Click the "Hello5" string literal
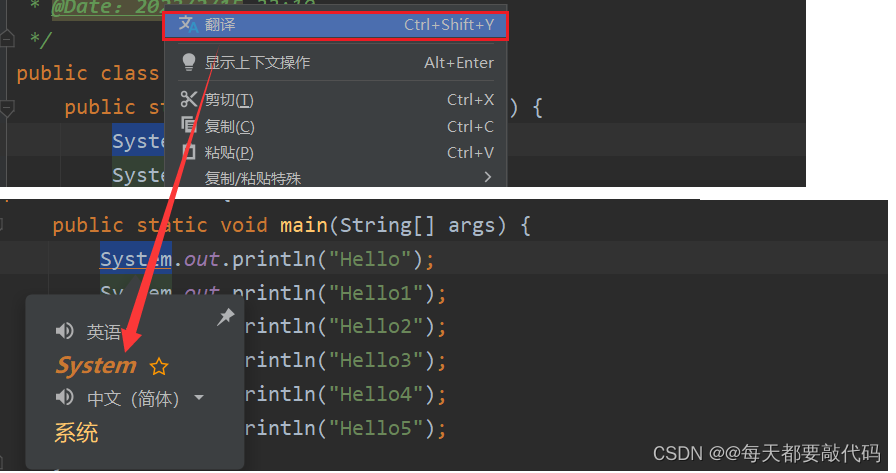 375,428
